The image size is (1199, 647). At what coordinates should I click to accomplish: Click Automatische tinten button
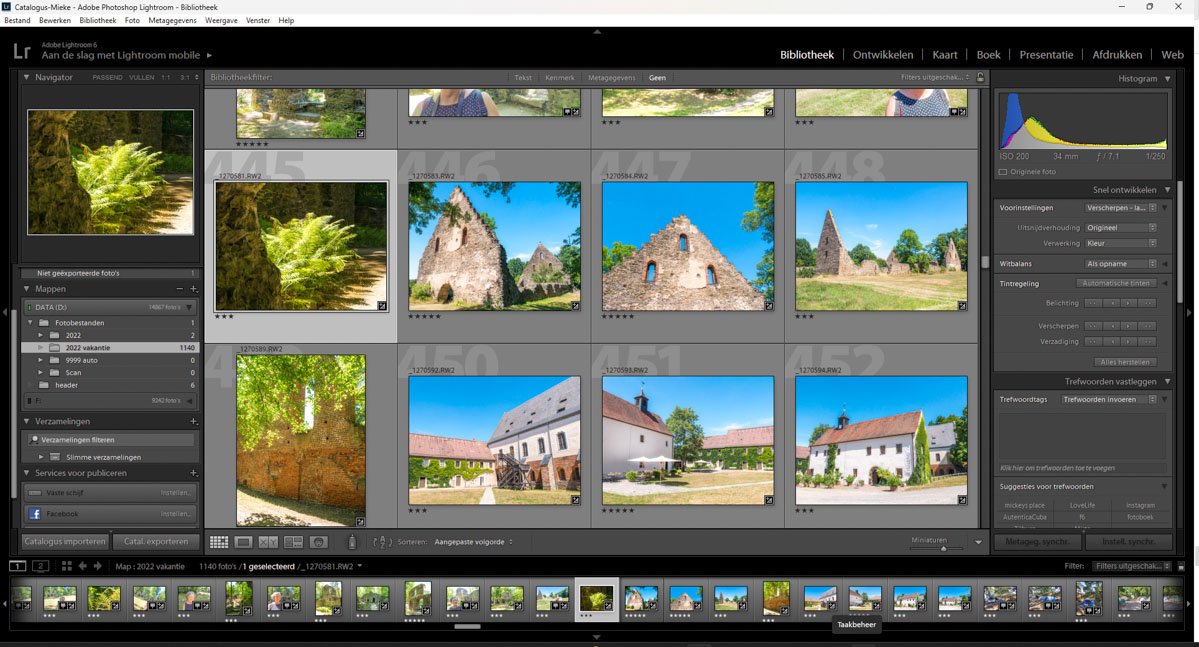(x=1115, y=284)
